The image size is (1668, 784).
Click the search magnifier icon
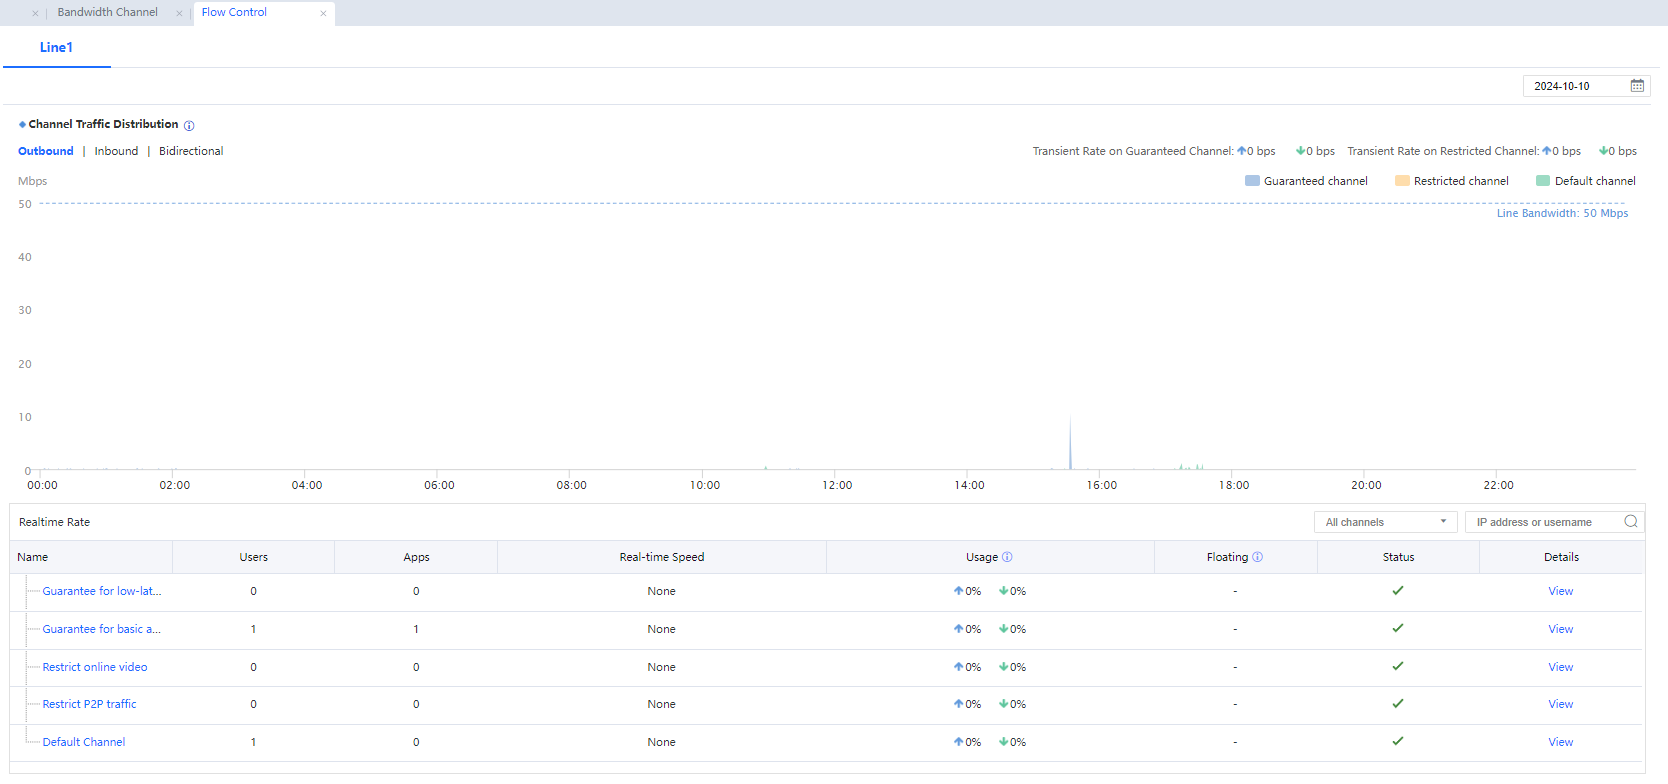coord(1631,522)
